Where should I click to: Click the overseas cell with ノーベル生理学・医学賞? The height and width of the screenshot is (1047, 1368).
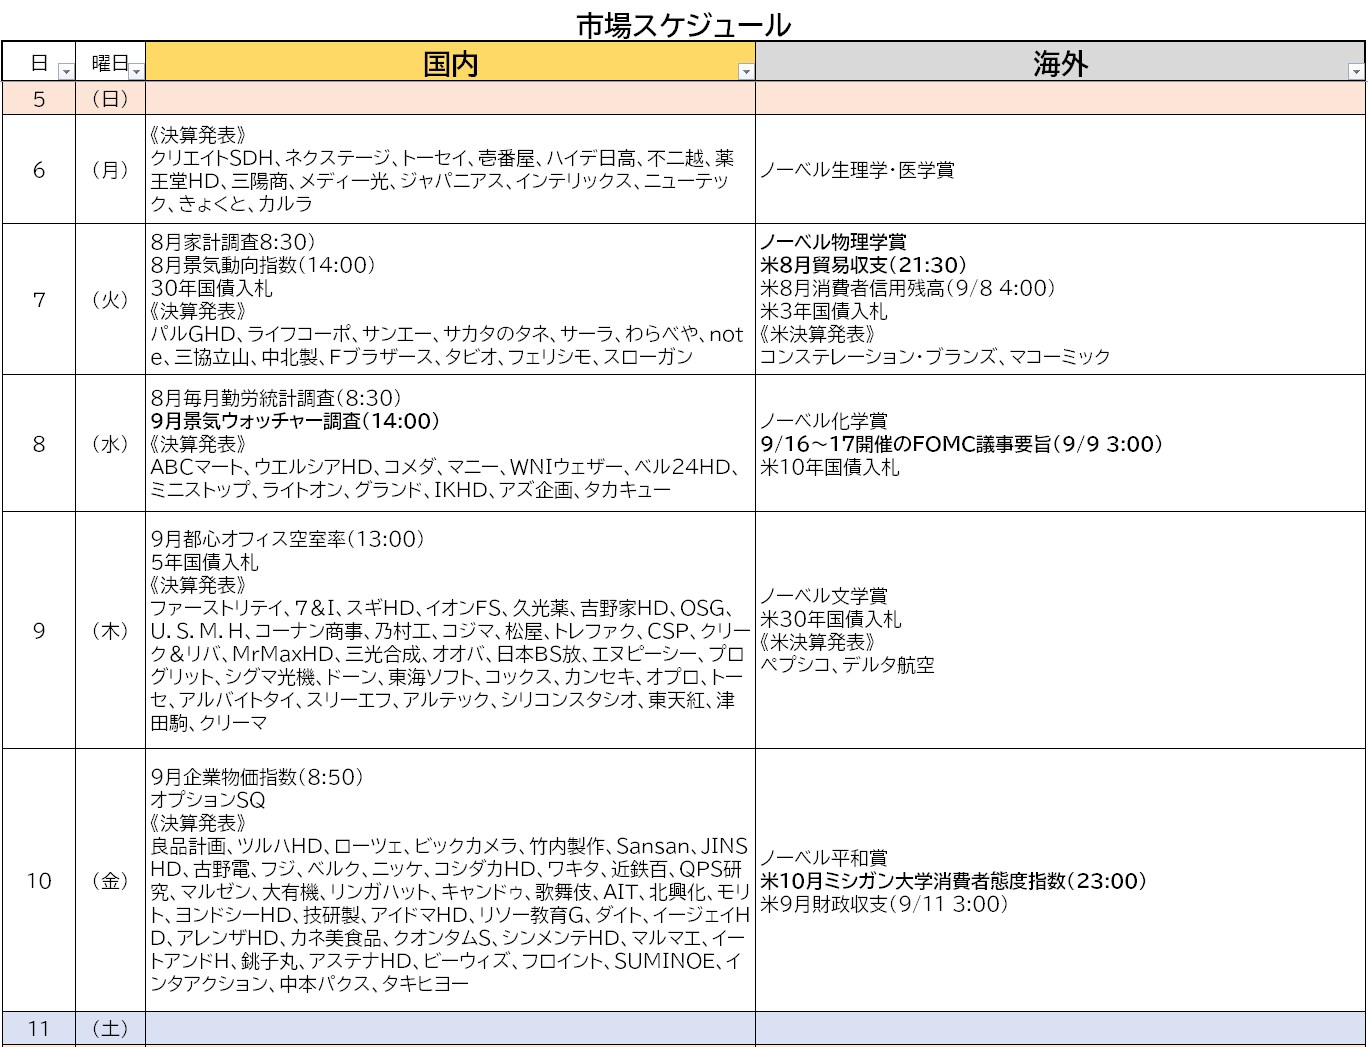point(1060,170)
